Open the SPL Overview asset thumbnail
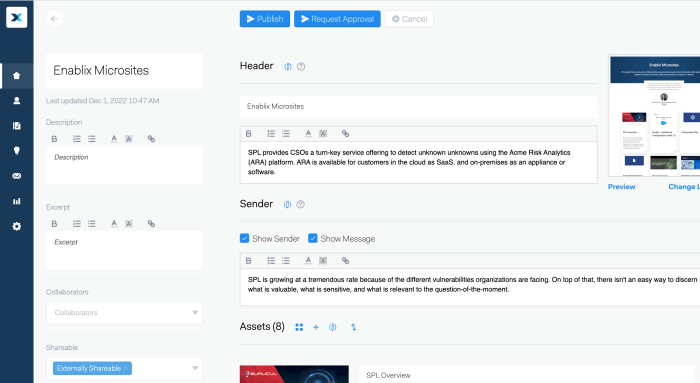Image resolution: width=700 pixels, height=383 pixels. pyautogui.click(x=294, y=374)
